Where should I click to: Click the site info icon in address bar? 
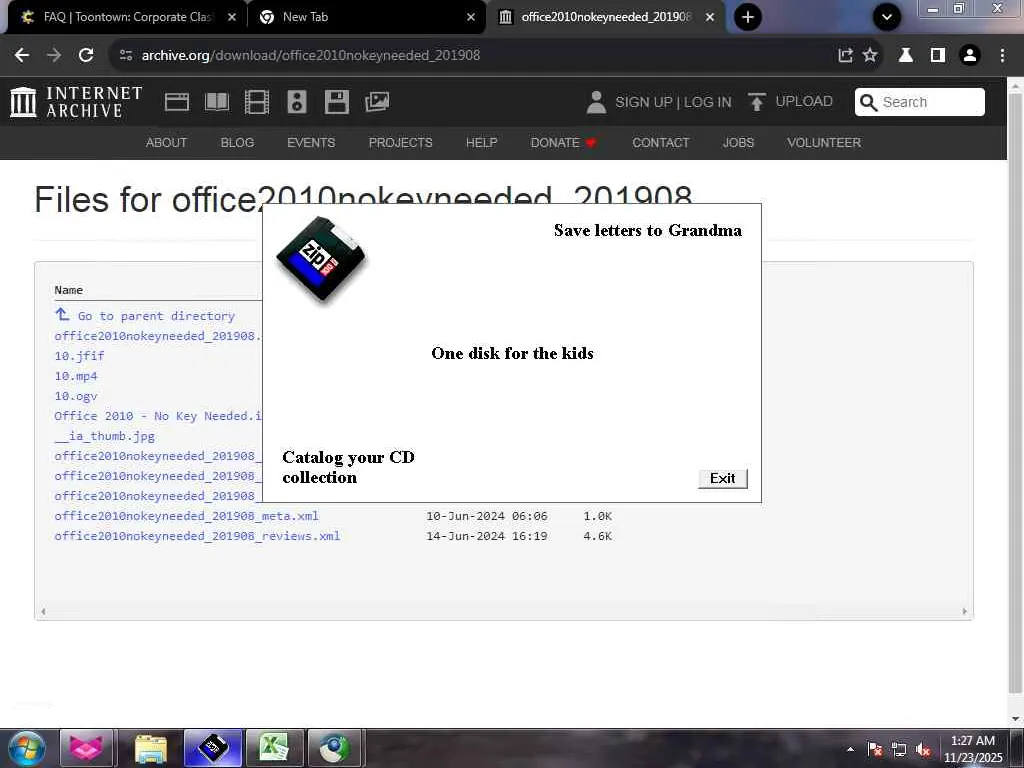tap(126, 56)
